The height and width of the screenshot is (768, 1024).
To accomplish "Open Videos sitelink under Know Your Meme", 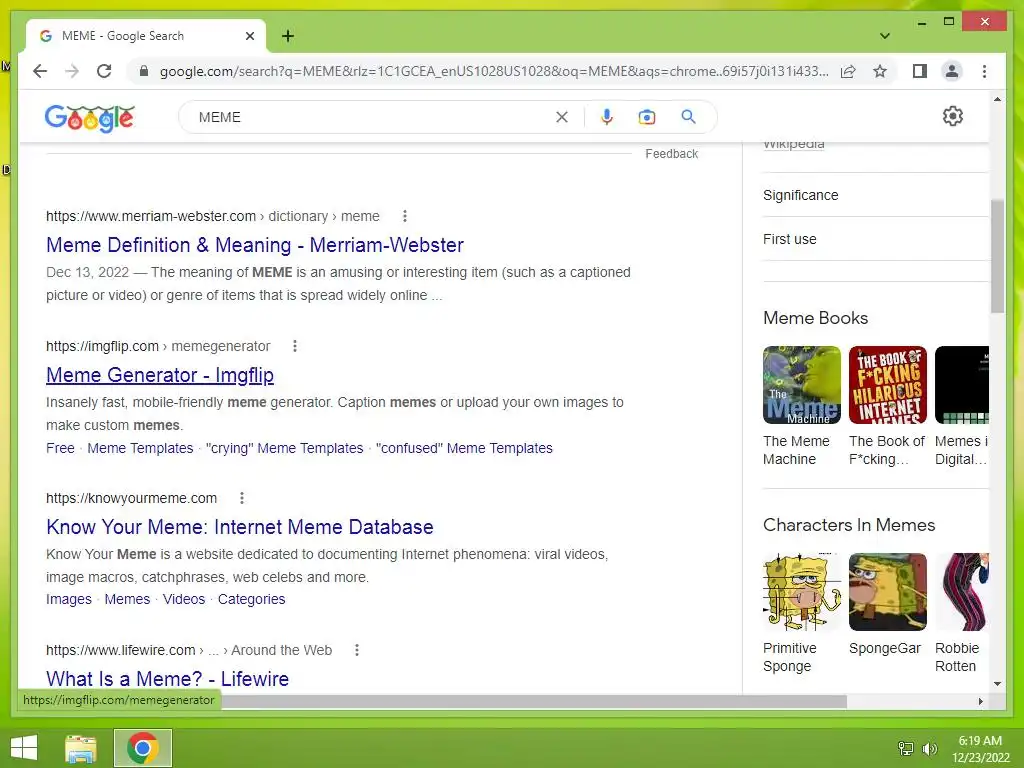I will tap(184, 600).
